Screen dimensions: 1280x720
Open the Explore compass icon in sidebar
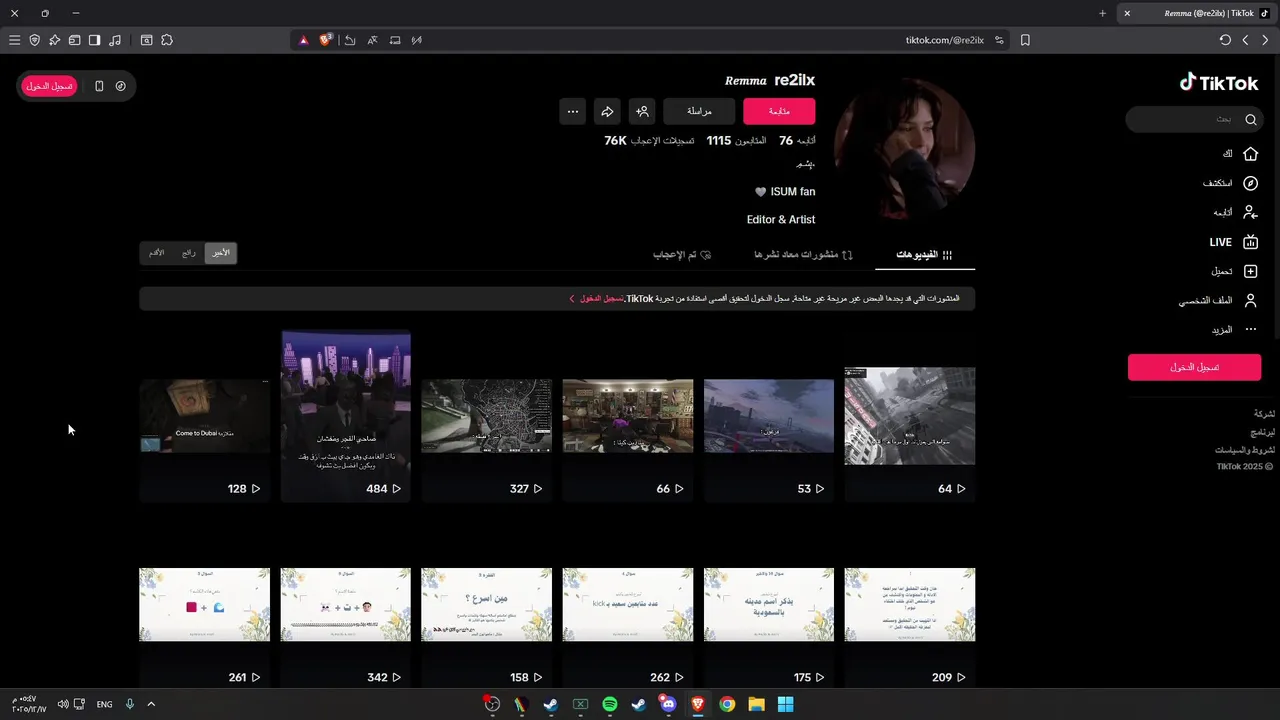1250,183
